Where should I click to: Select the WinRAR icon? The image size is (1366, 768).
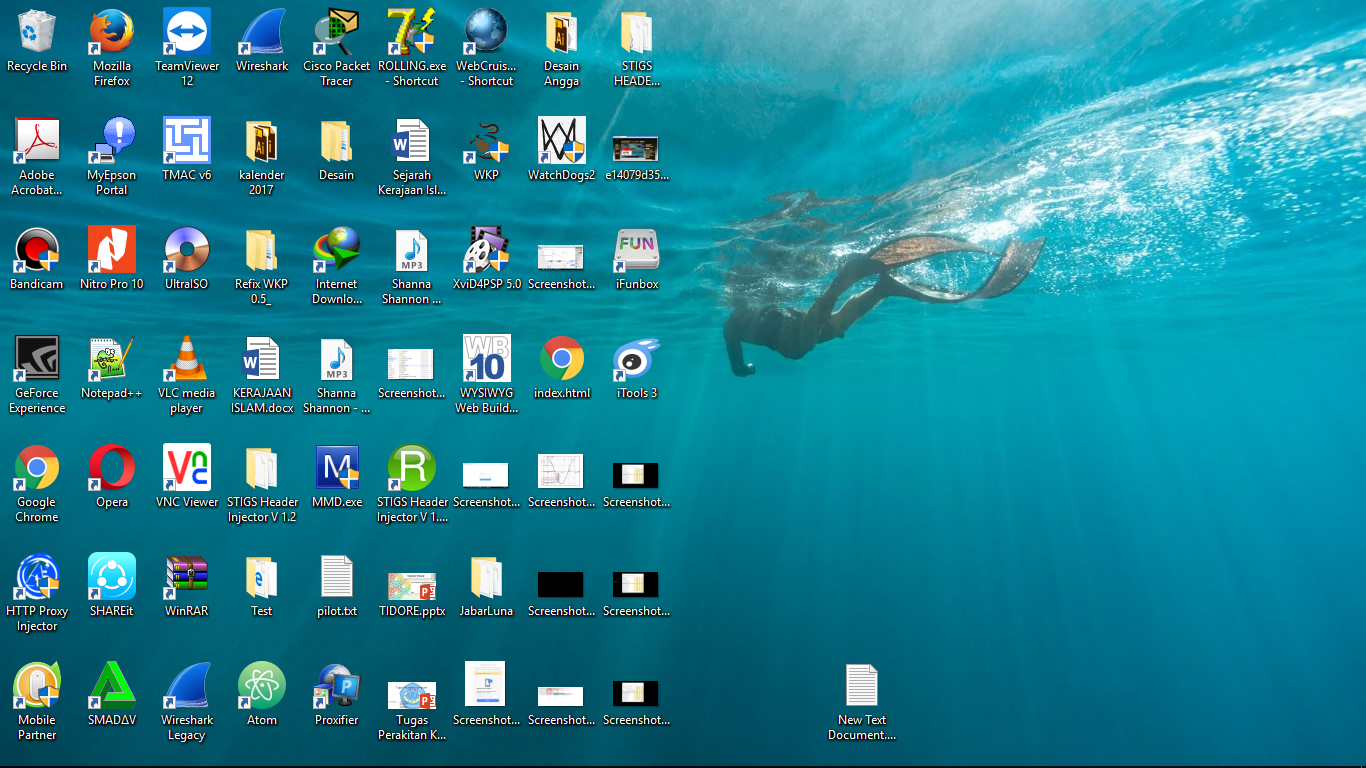coord(187,577)
